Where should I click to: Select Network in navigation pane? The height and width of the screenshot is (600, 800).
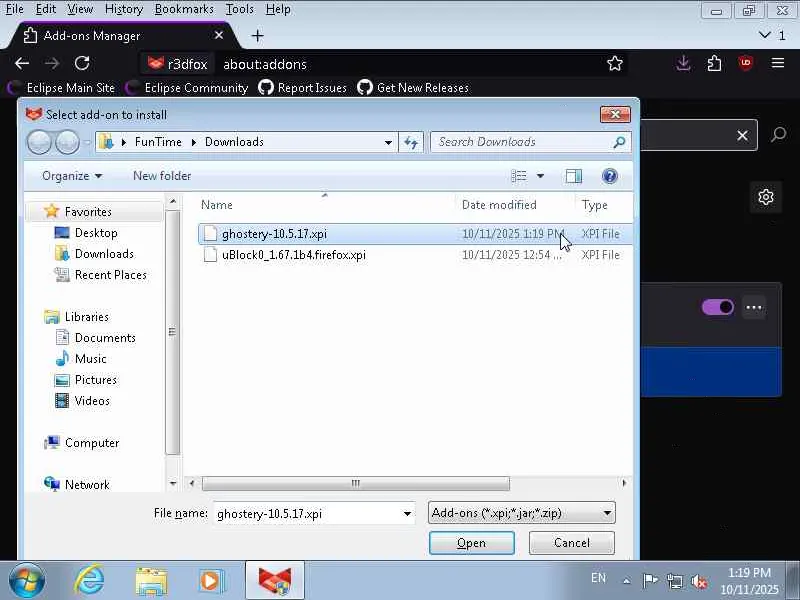click(77, 485)
